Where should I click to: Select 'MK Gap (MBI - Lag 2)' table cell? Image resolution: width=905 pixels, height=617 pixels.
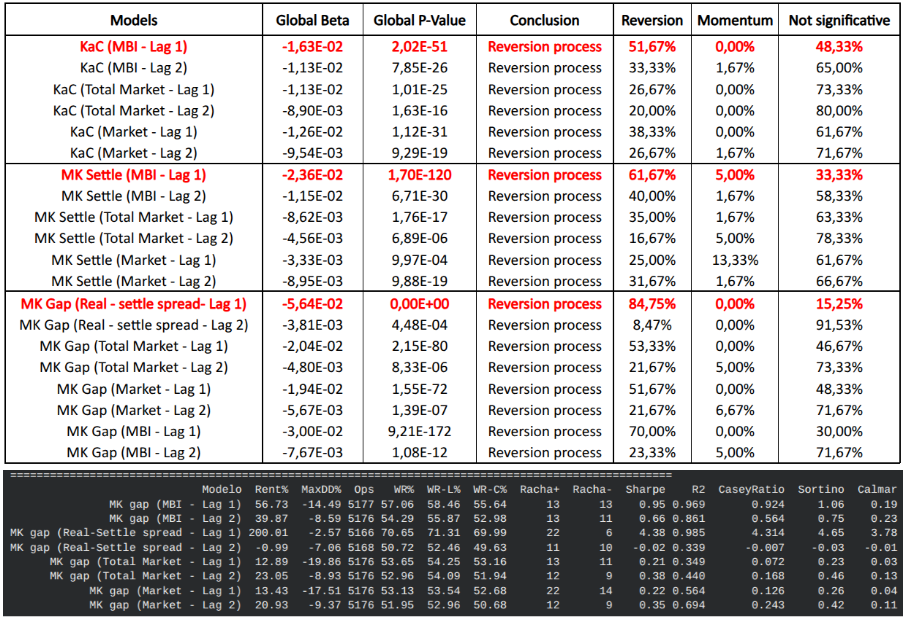[x=134, y=453]
